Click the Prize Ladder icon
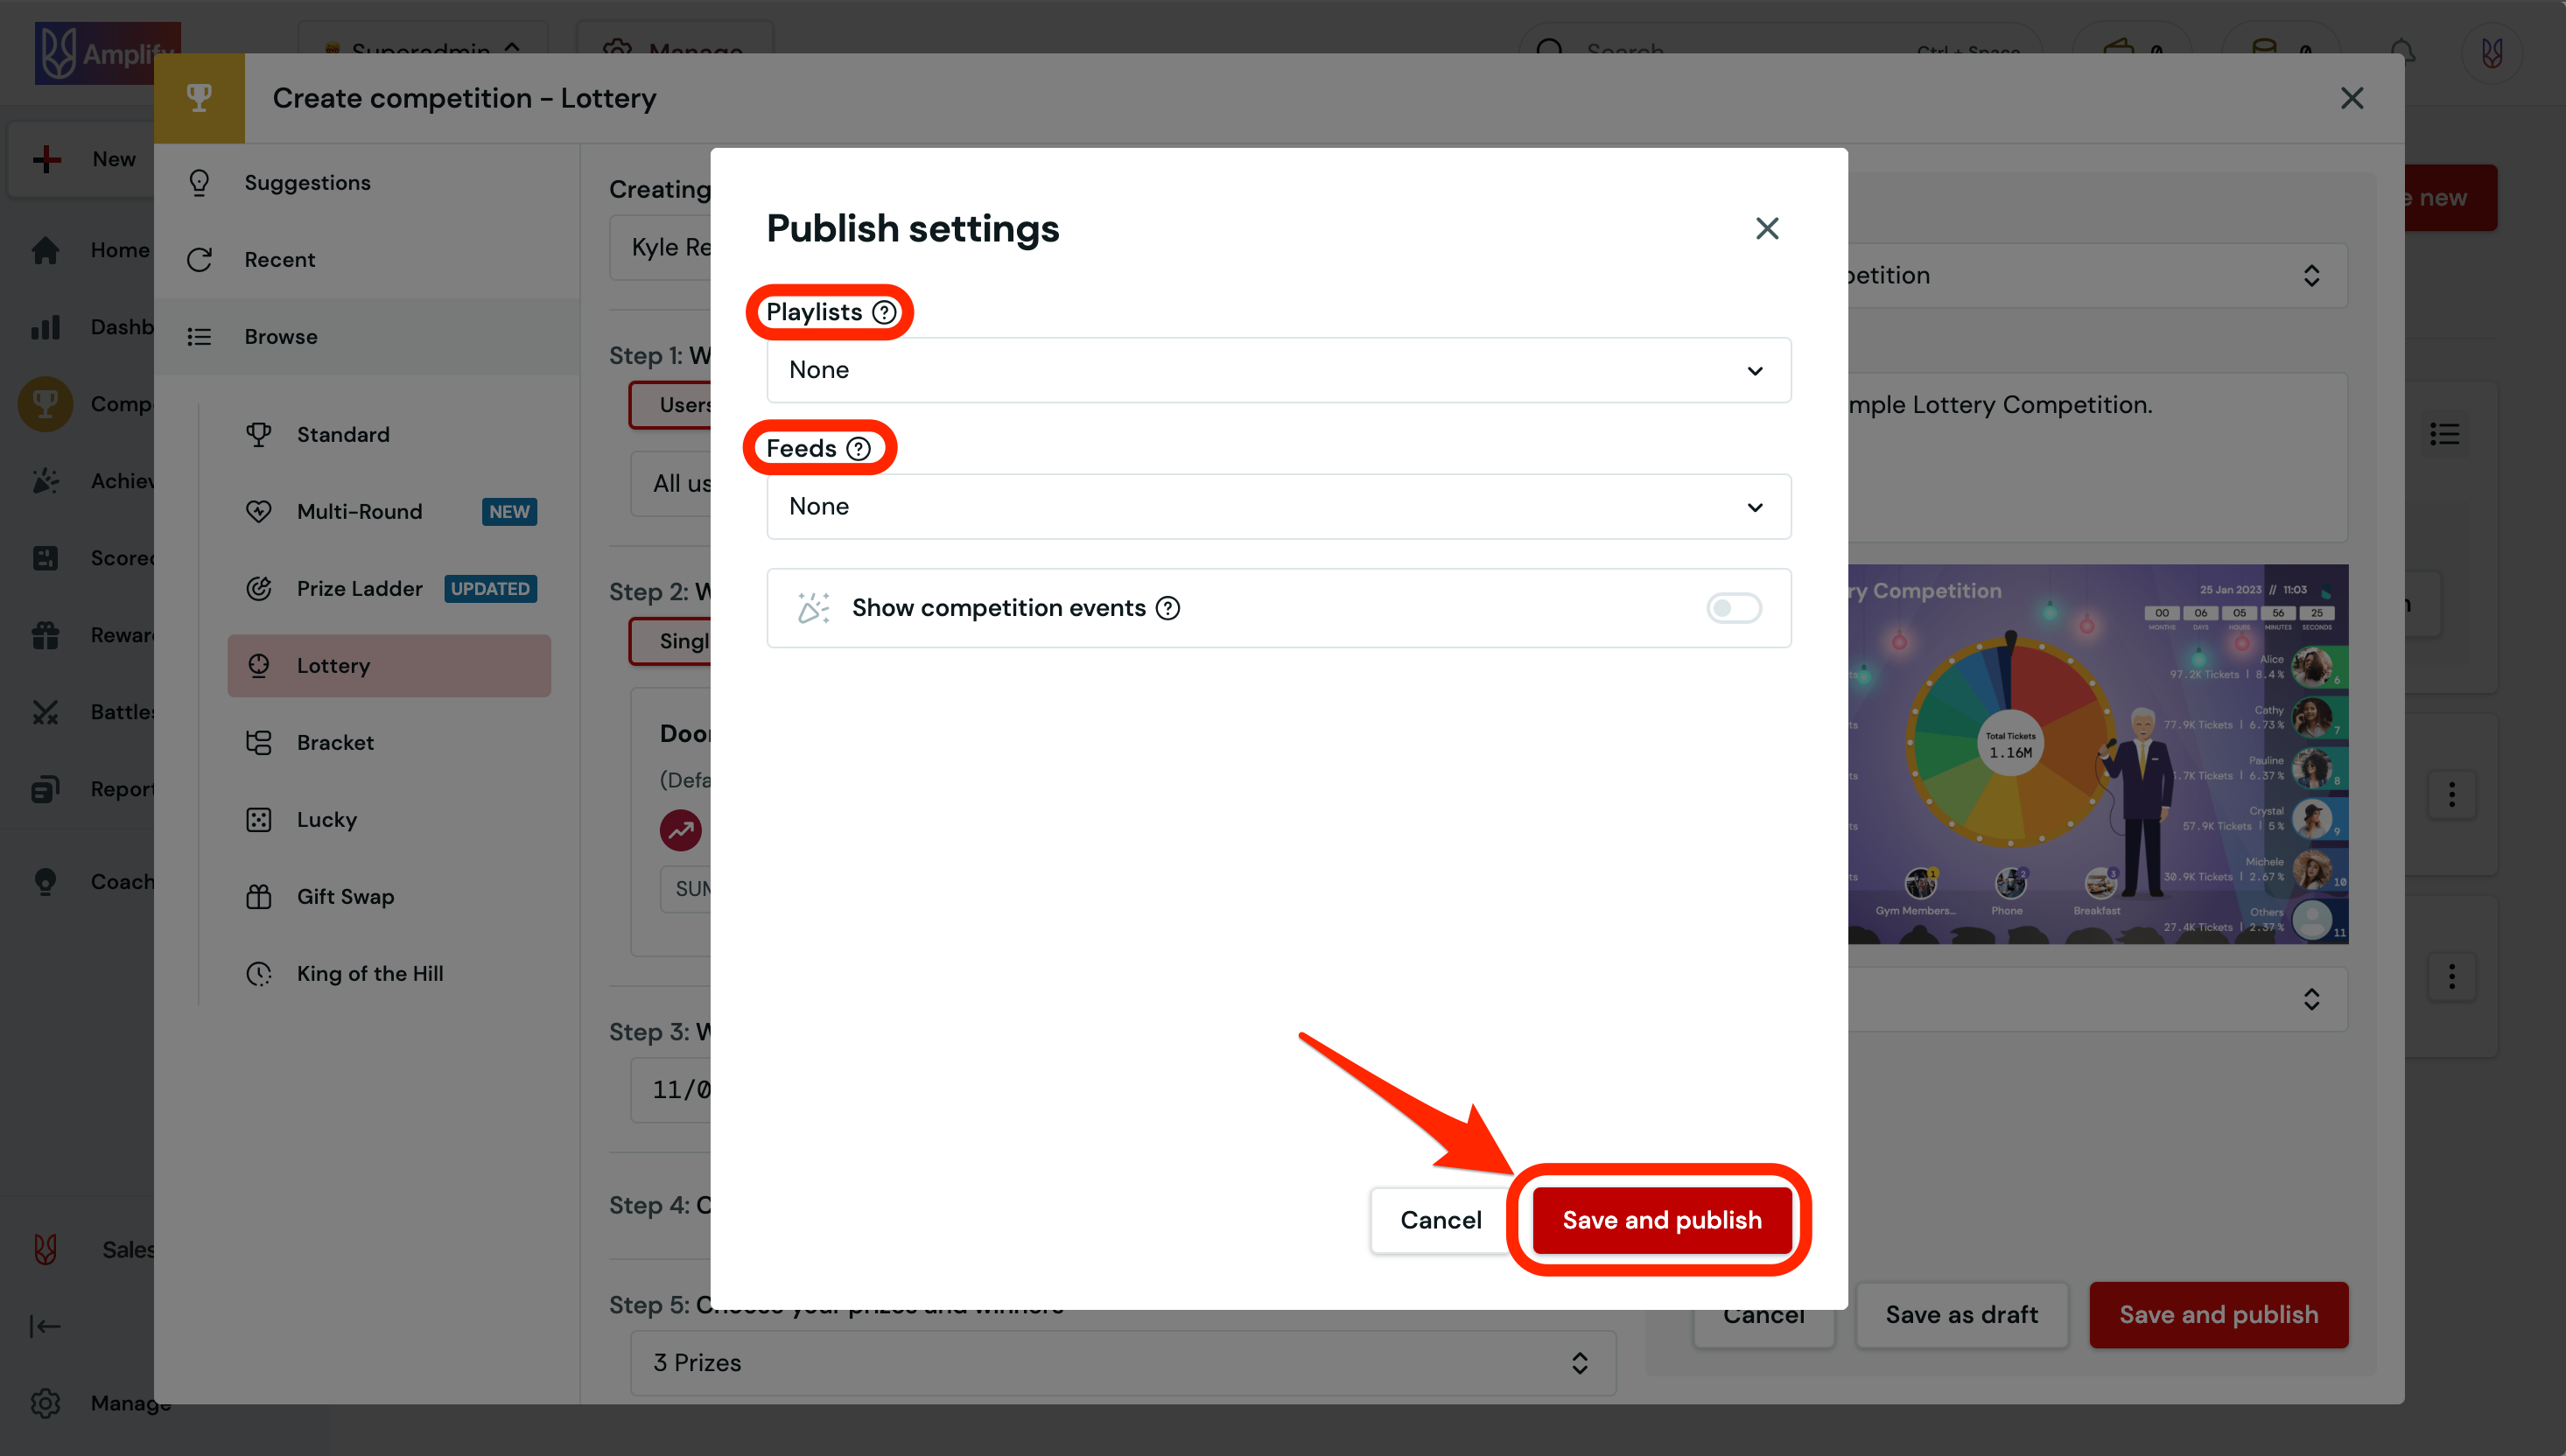This screenshot has width=2566, height=1456. tap(259, 588)
